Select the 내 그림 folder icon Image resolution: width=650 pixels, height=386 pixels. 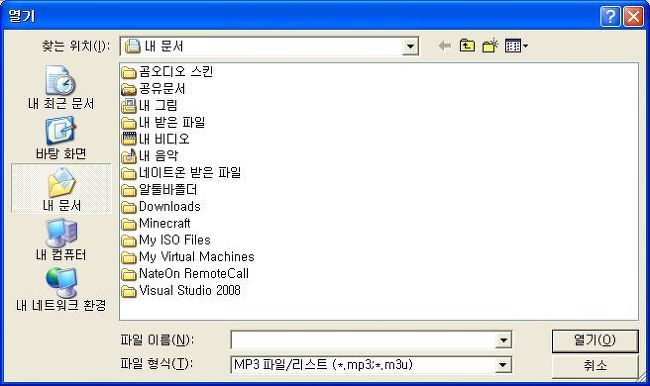[x=129, y=106]
